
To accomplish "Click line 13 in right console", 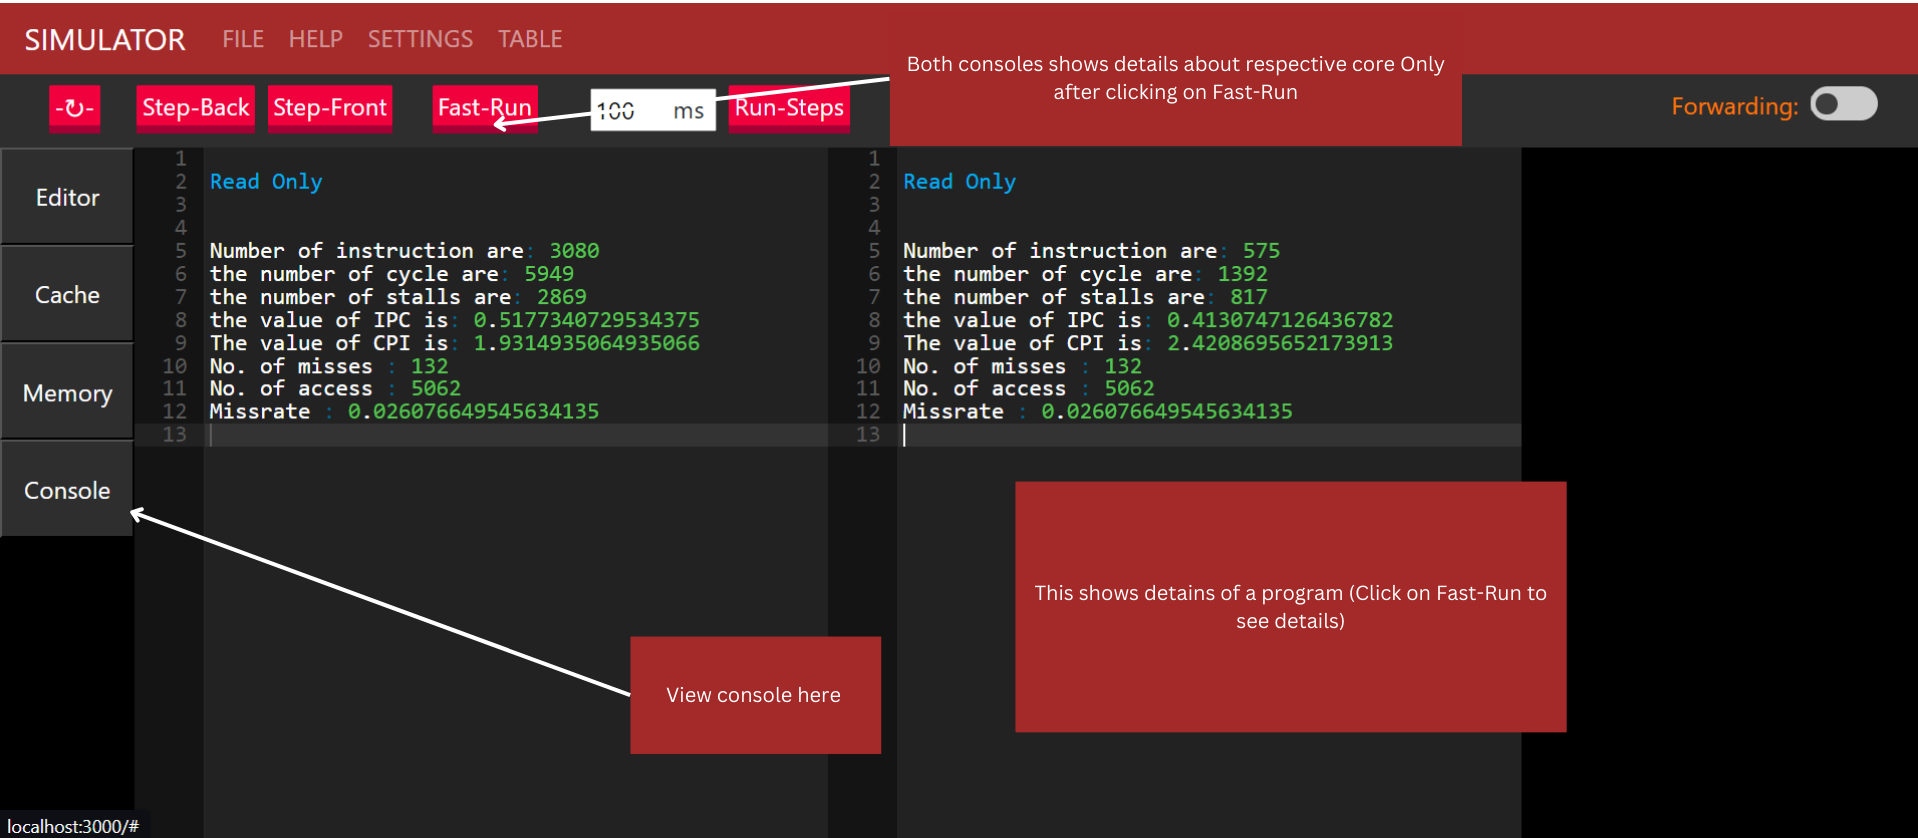I will click(x=1200, y=435).
